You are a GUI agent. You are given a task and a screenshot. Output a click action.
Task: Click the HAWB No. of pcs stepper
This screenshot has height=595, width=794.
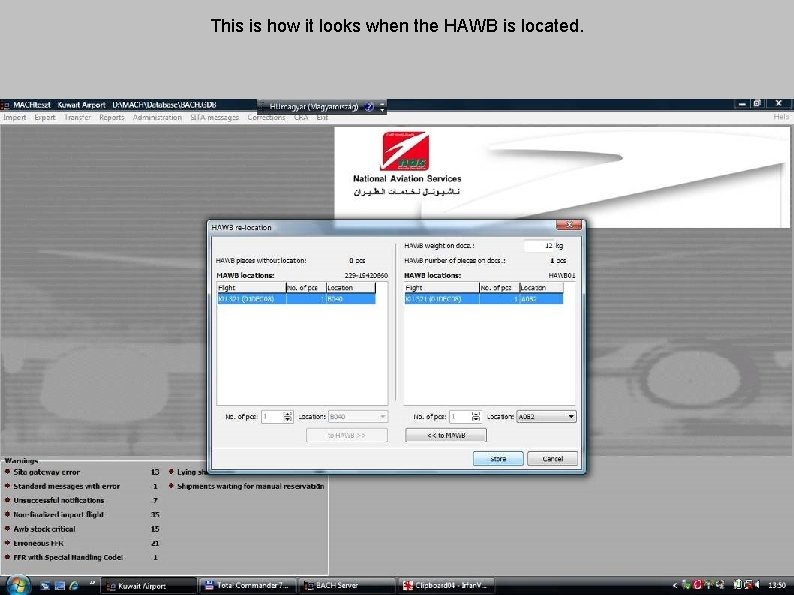[475, 416]
